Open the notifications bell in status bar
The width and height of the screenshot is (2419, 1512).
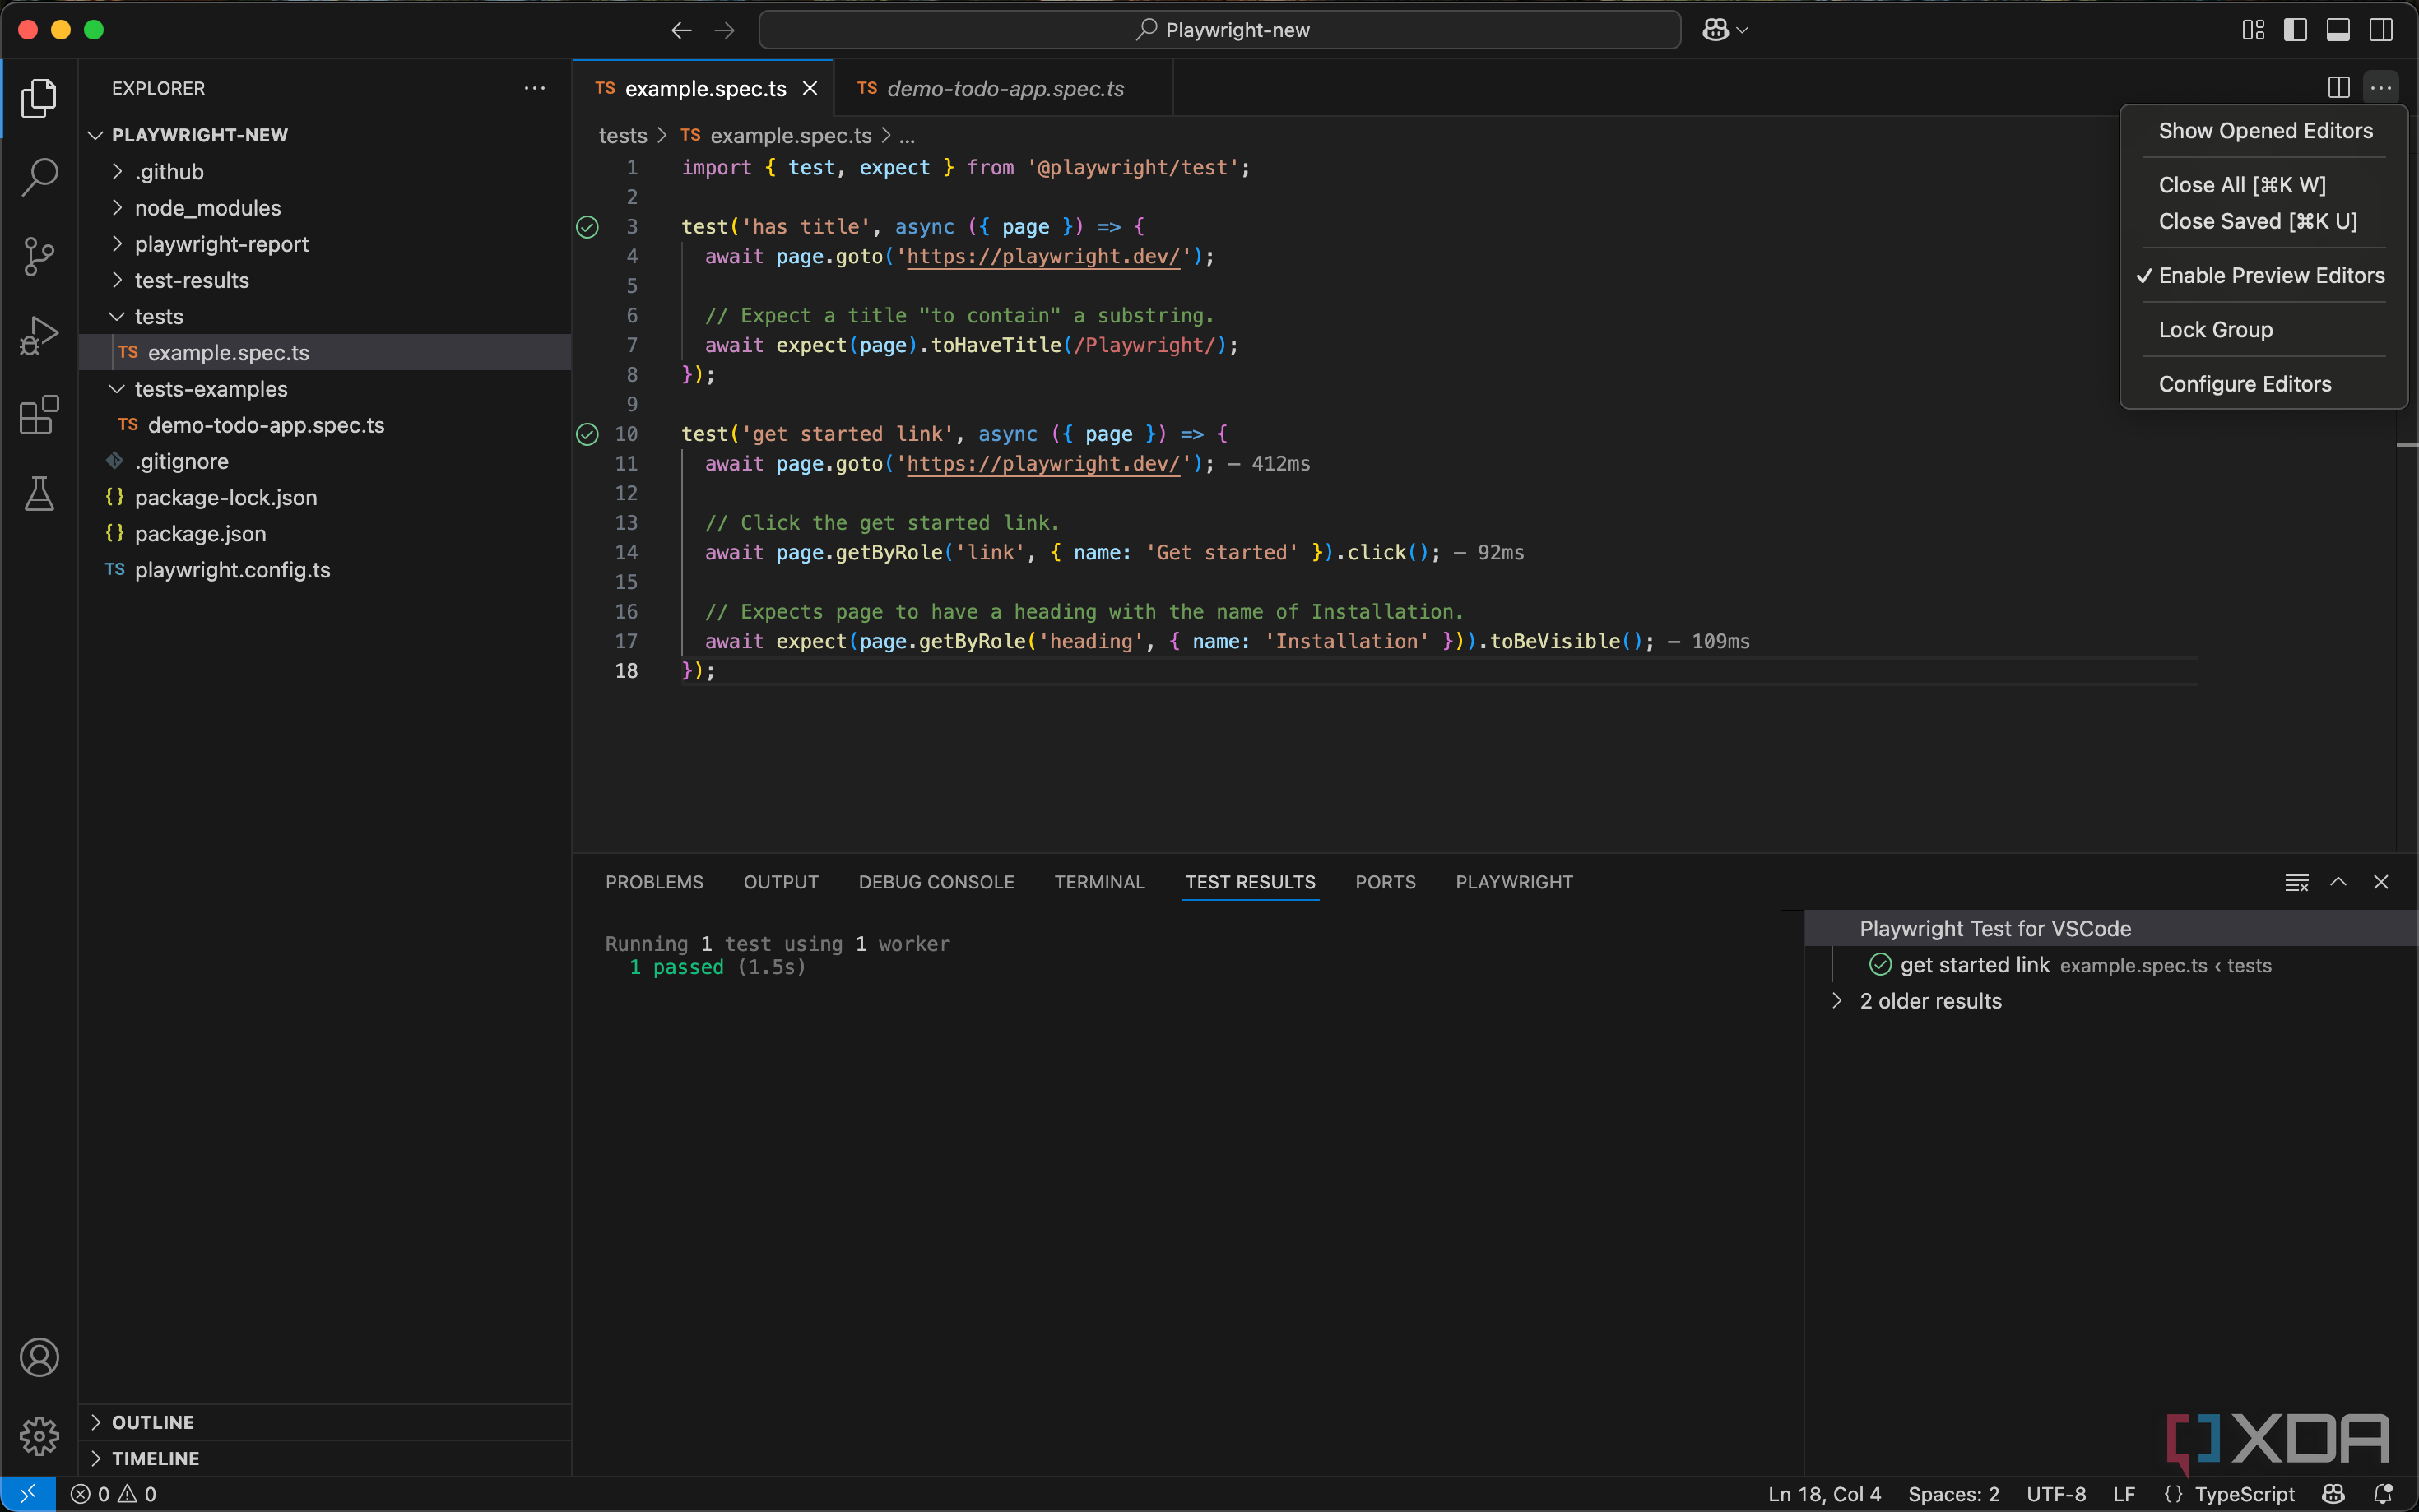coord(2383,1493)
